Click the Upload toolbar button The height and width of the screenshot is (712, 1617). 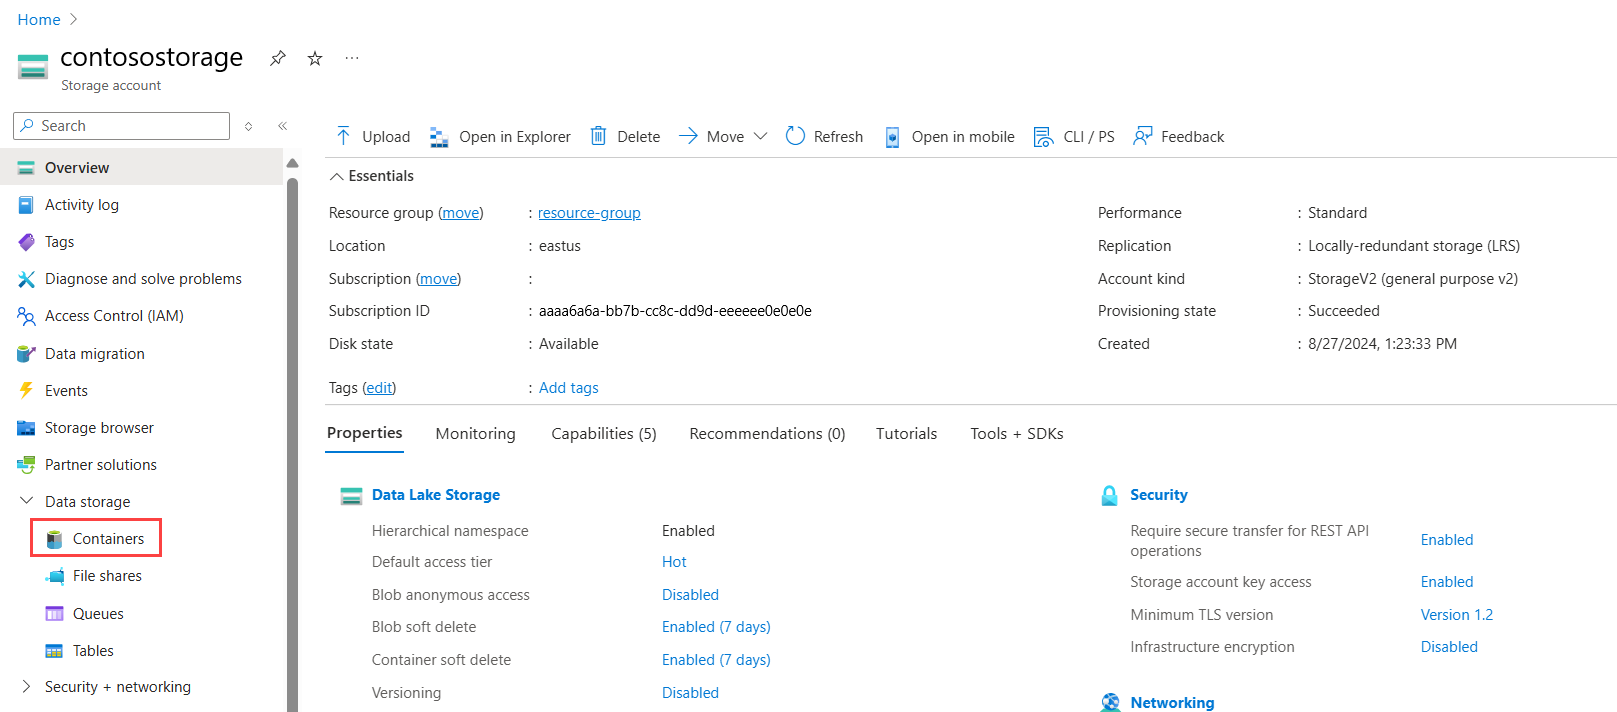pyautogui.click(x=373, y=137)
